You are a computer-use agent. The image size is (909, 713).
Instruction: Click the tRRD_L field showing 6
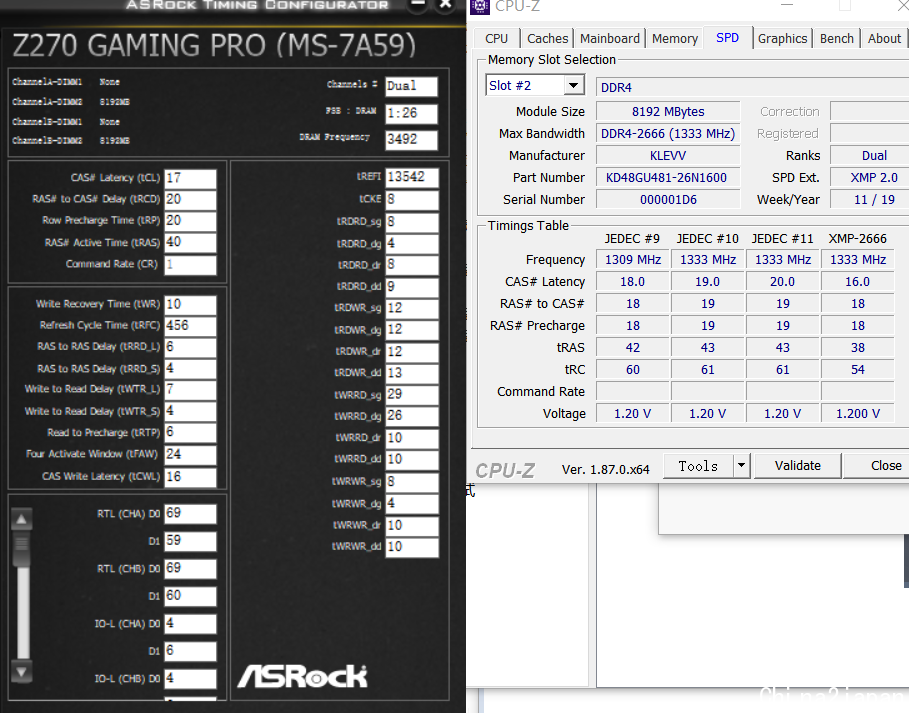(x=190, y=347)
